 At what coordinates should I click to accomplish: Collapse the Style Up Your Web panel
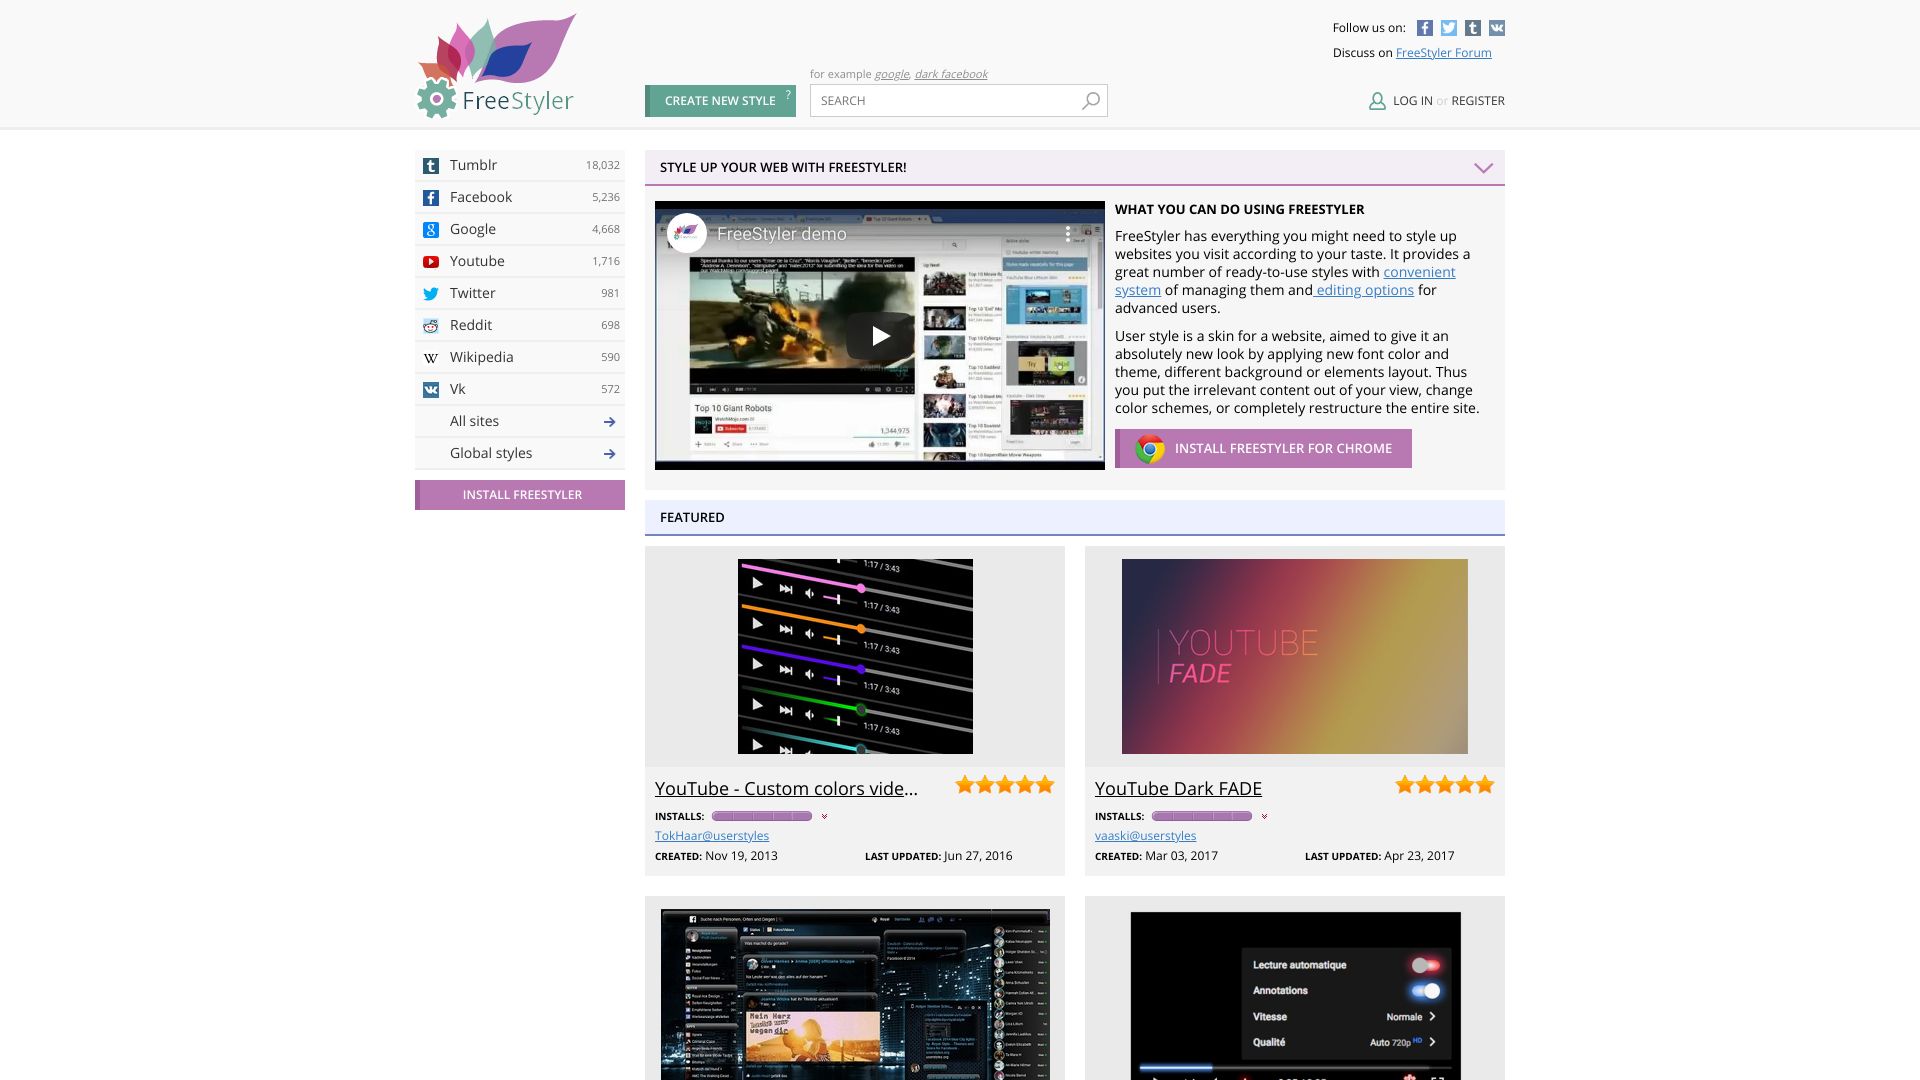tap(1483, 168)
